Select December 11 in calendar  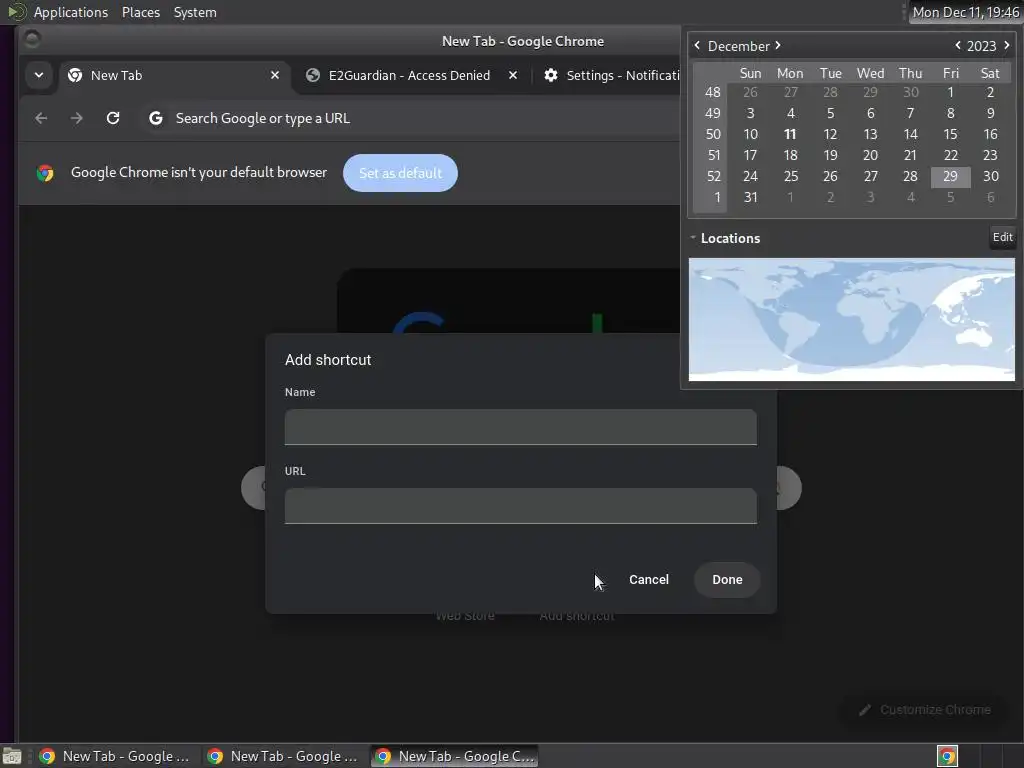point(790,135)
